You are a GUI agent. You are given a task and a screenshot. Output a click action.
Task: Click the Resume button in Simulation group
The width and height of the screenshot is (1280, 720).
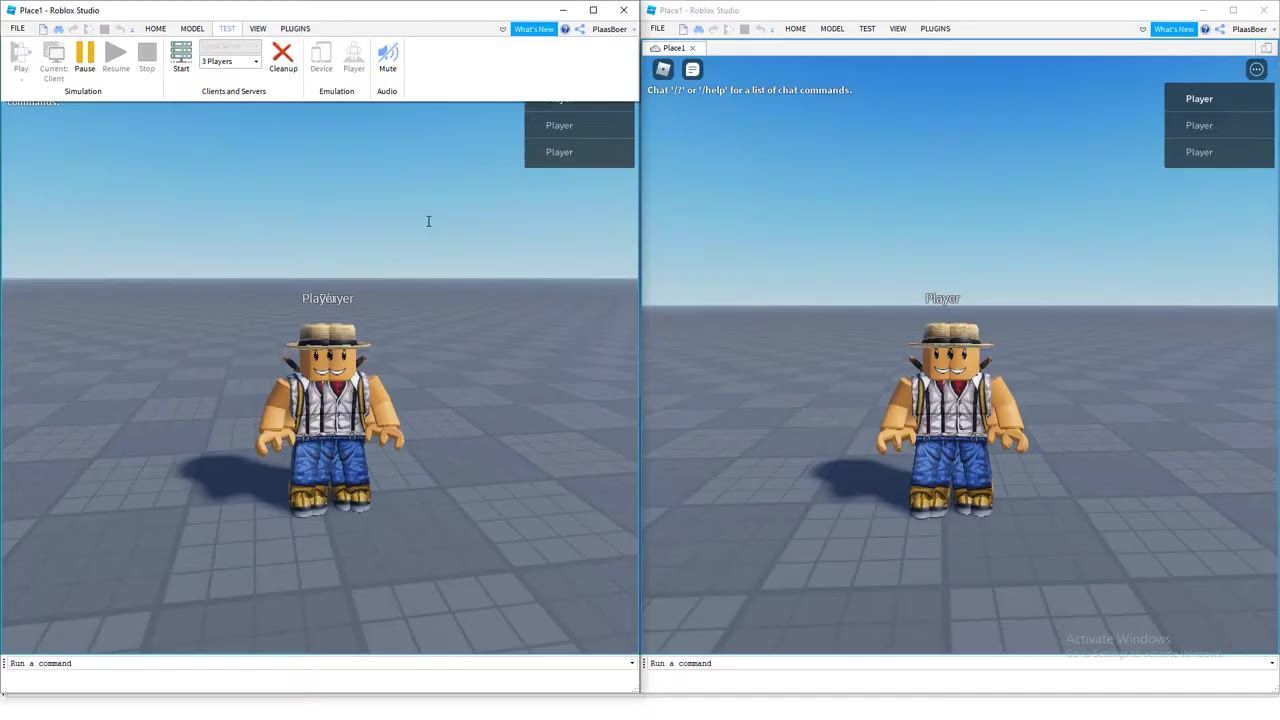tap(116, 57)
